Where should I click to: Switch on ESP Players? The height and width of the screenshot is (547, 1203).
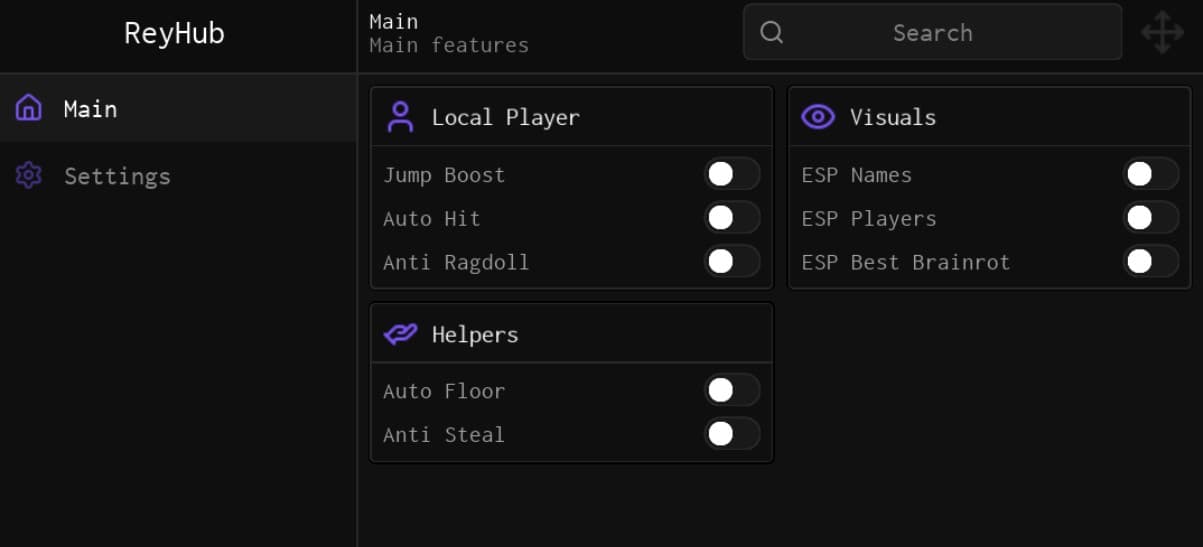pyautogui.click(x=1150, y=218)
